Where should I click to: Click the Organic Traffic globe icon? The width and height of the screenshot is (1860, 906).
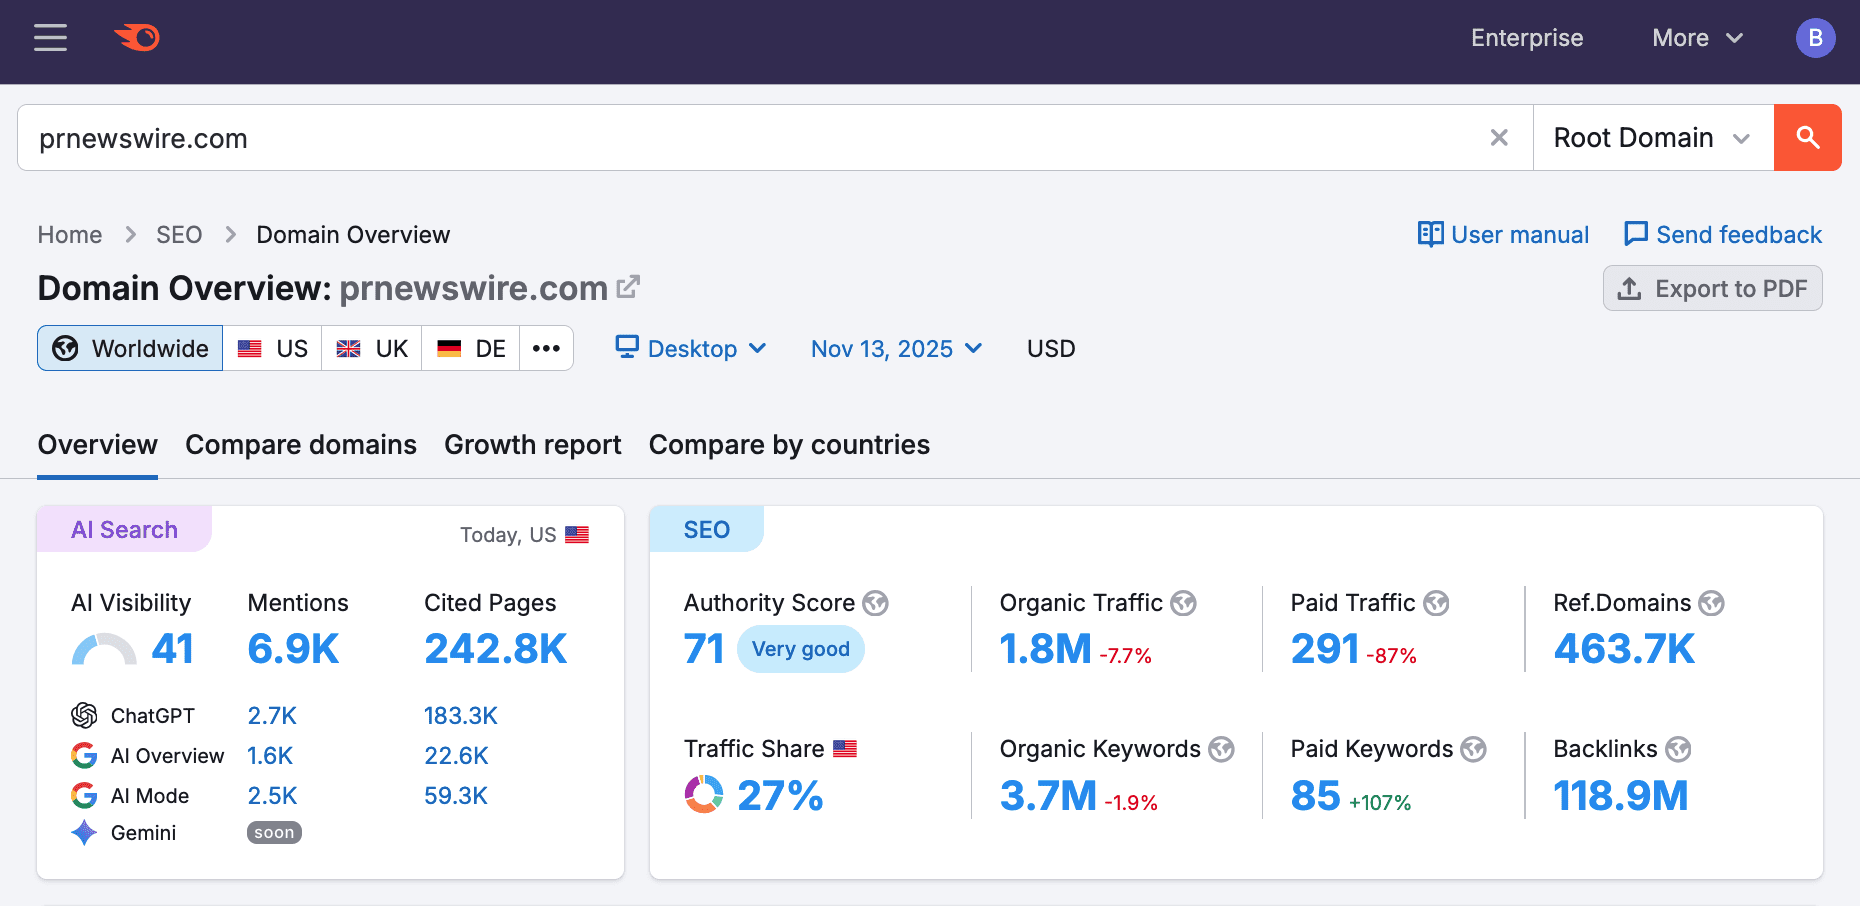click(x=1184, y=603)
